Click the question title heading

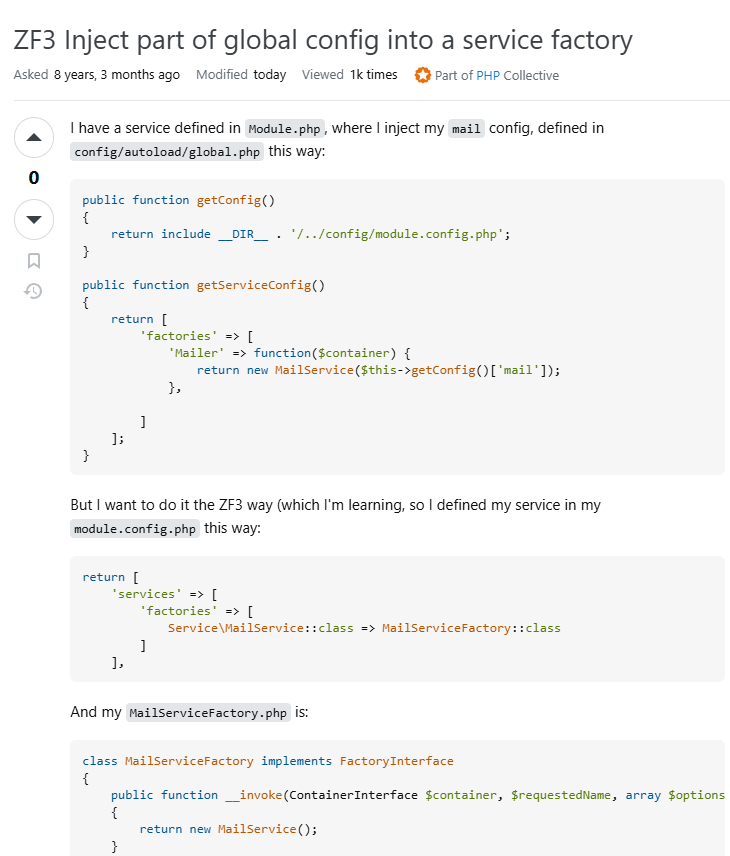[323, 40]
